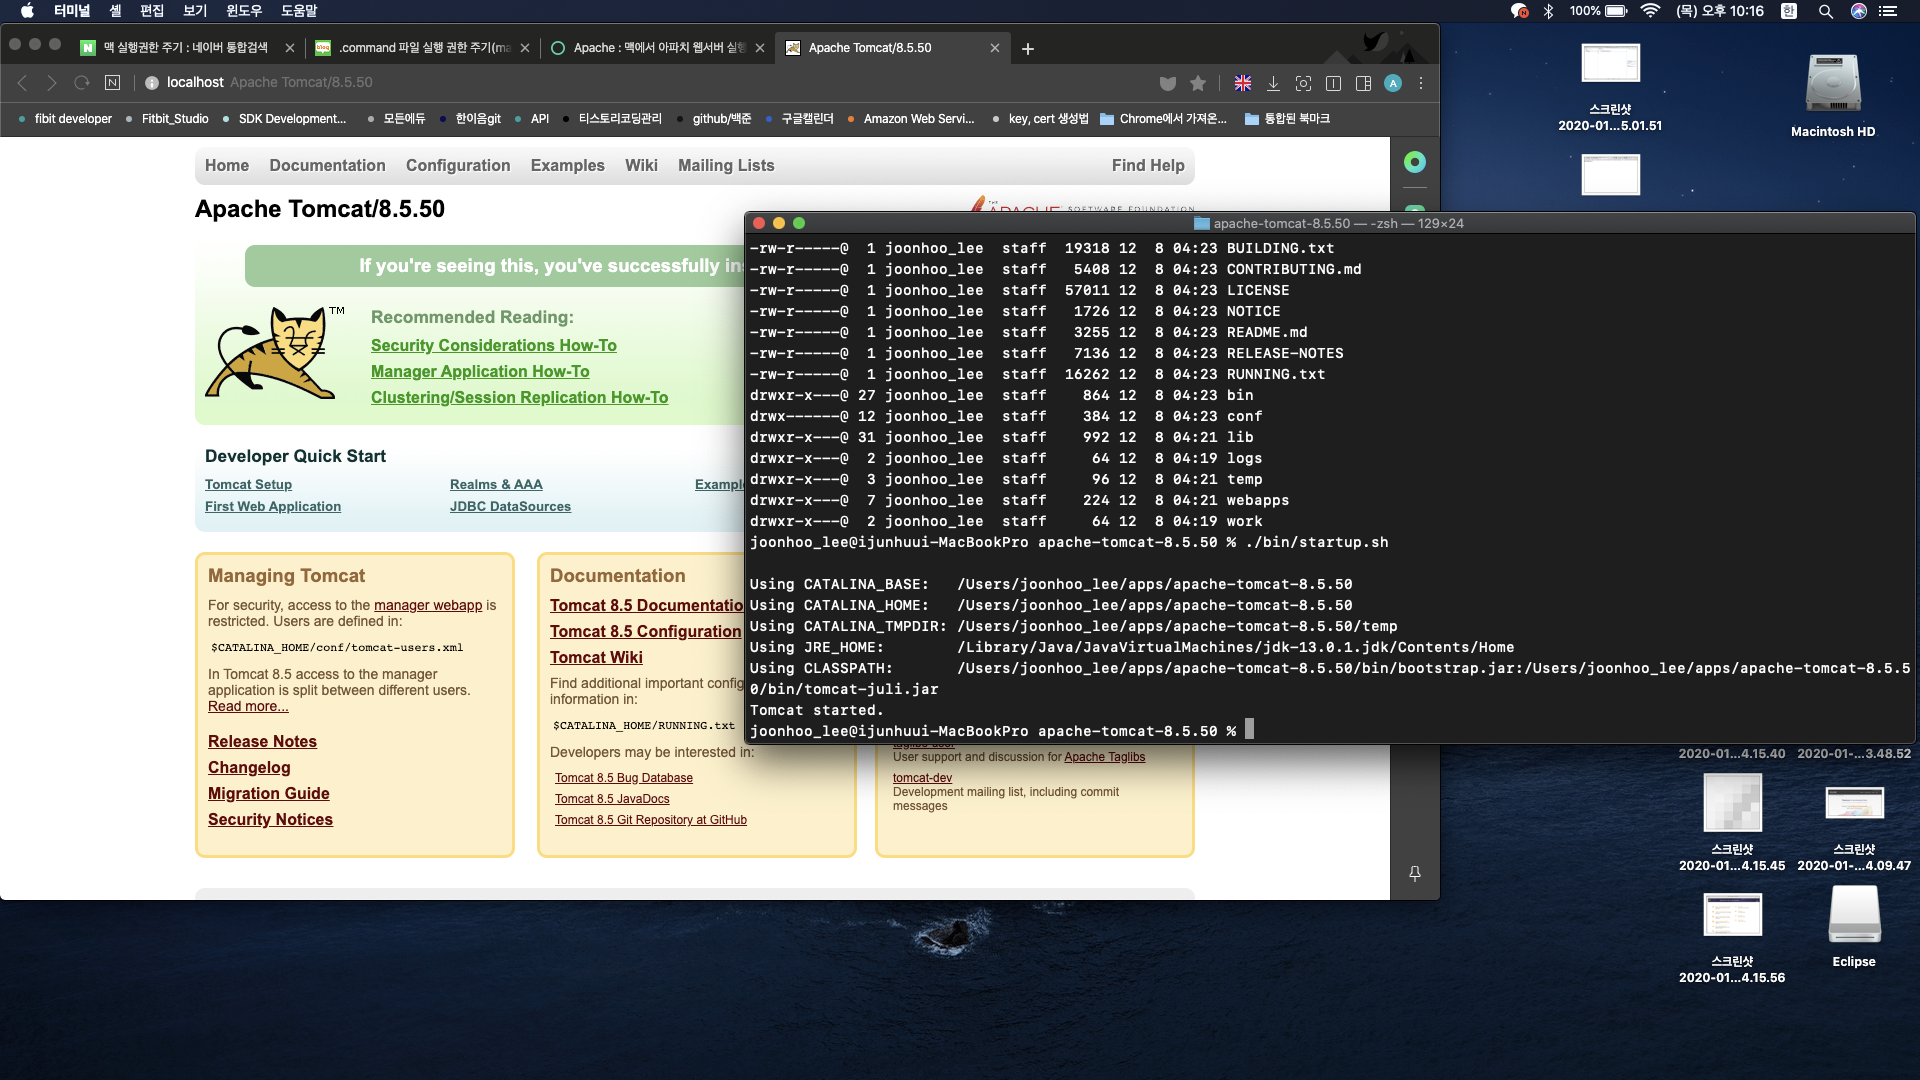Toggle the green circle sidebar button
The image size is (1920, 1080).
pyautogui.click(x=1415, y=162)
